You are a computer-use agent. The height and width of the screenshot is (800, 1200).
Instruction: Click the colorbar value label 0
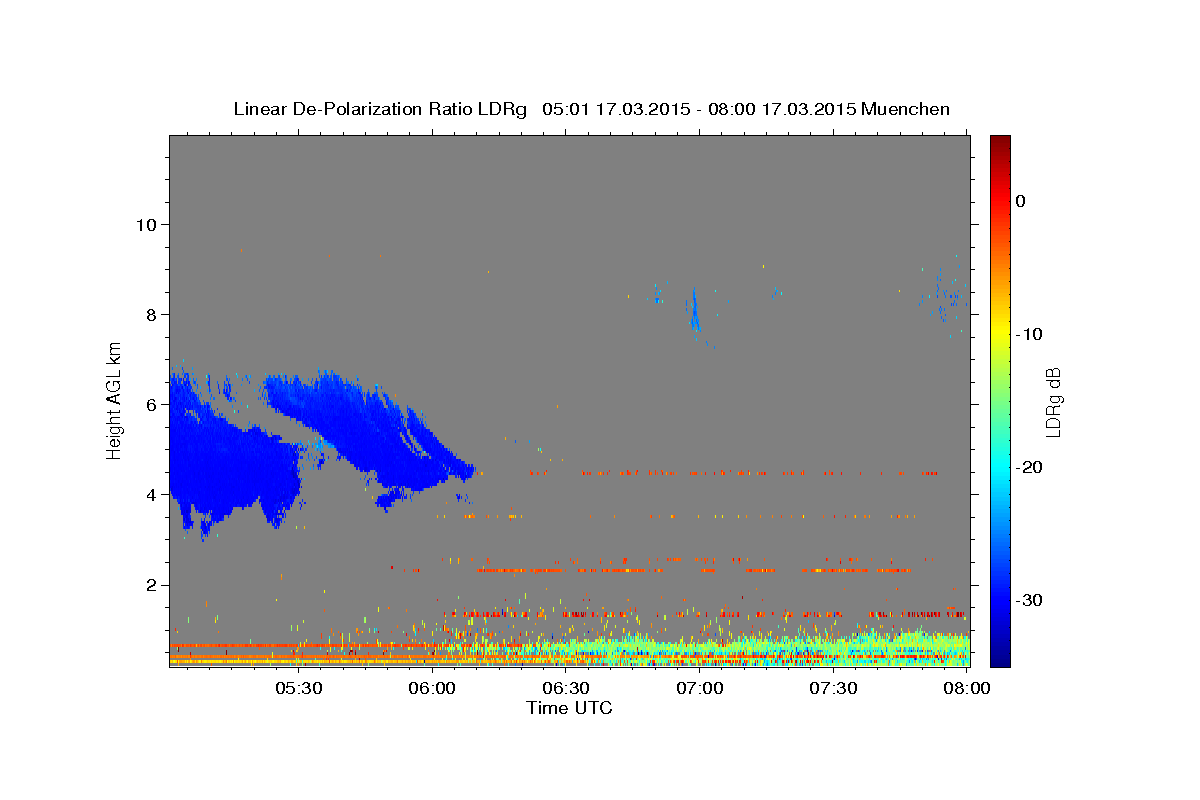point(1021,201)
